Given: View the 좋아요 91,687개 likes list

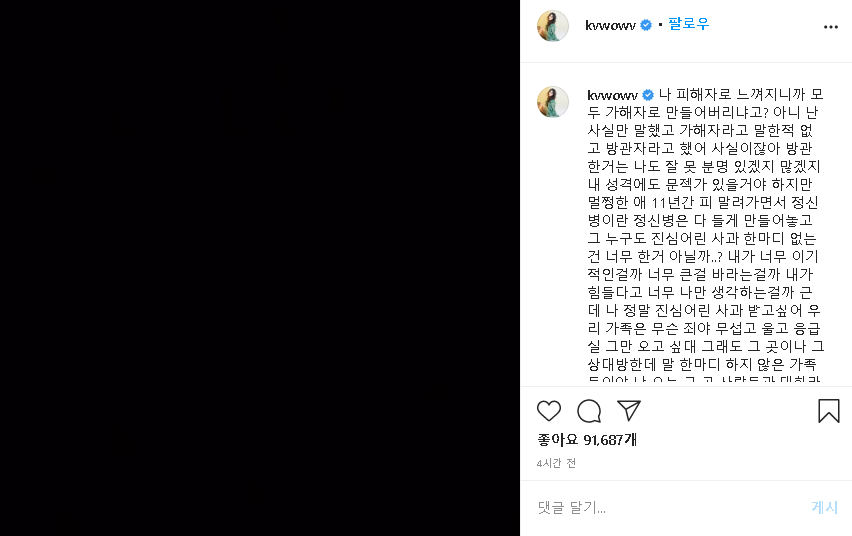Looking at the screenshot, I should [x=587, y=439].
